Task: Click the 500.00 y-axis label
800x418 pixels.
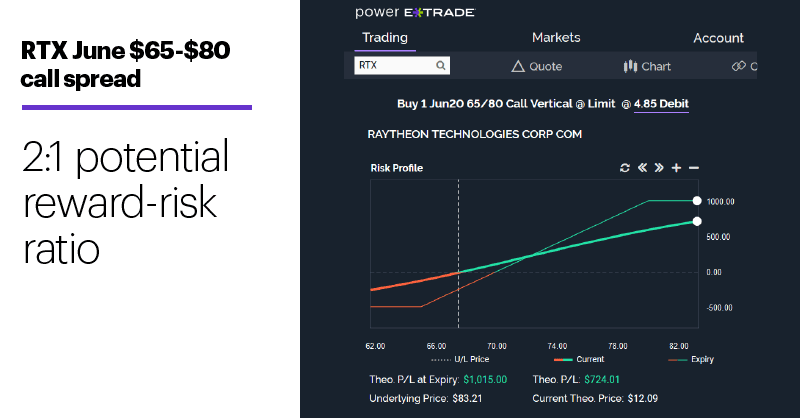Action: (x=718, y=237)
